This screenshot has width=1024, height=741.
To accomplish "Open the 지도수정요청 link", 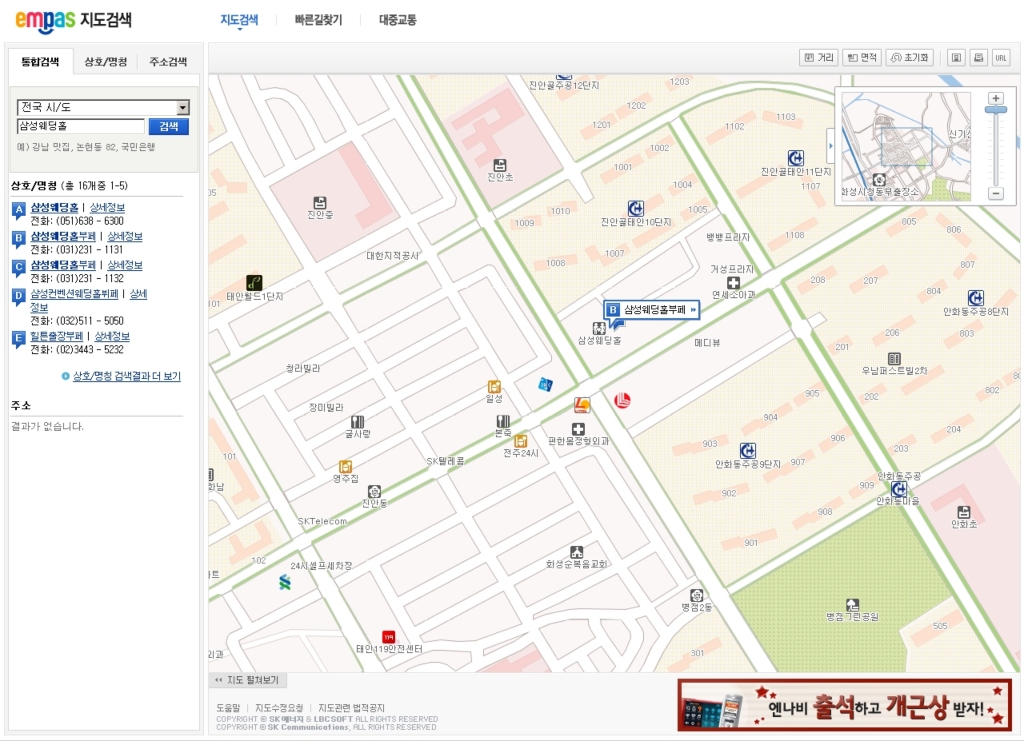I will pos(279,708).
